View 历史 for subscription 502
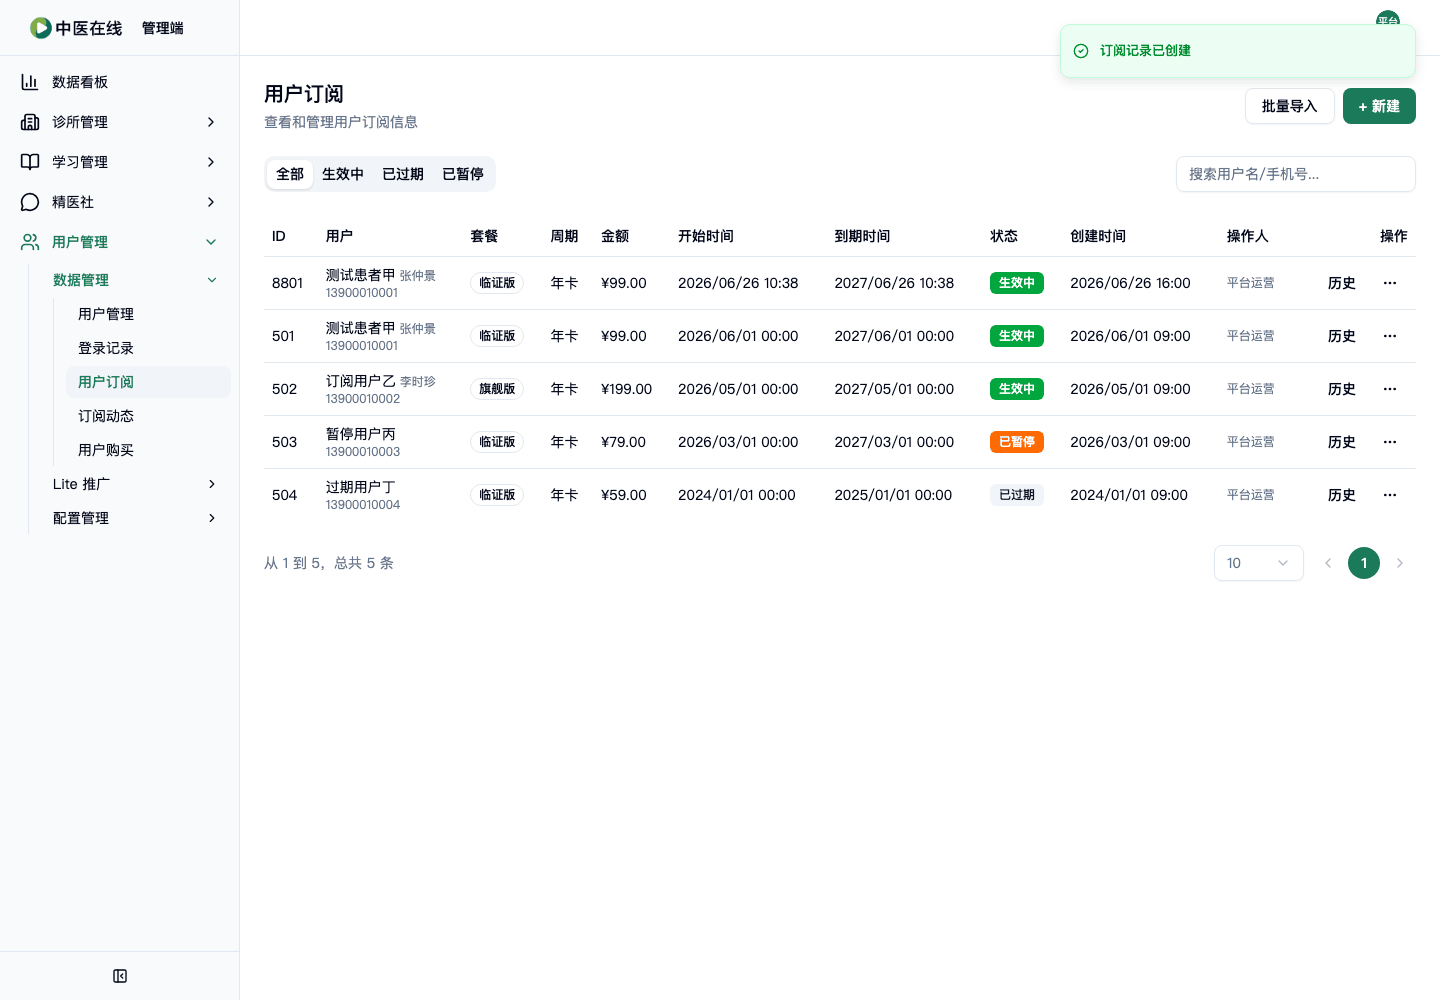Screen dimensions: 1440x1000 [1342, 389]
